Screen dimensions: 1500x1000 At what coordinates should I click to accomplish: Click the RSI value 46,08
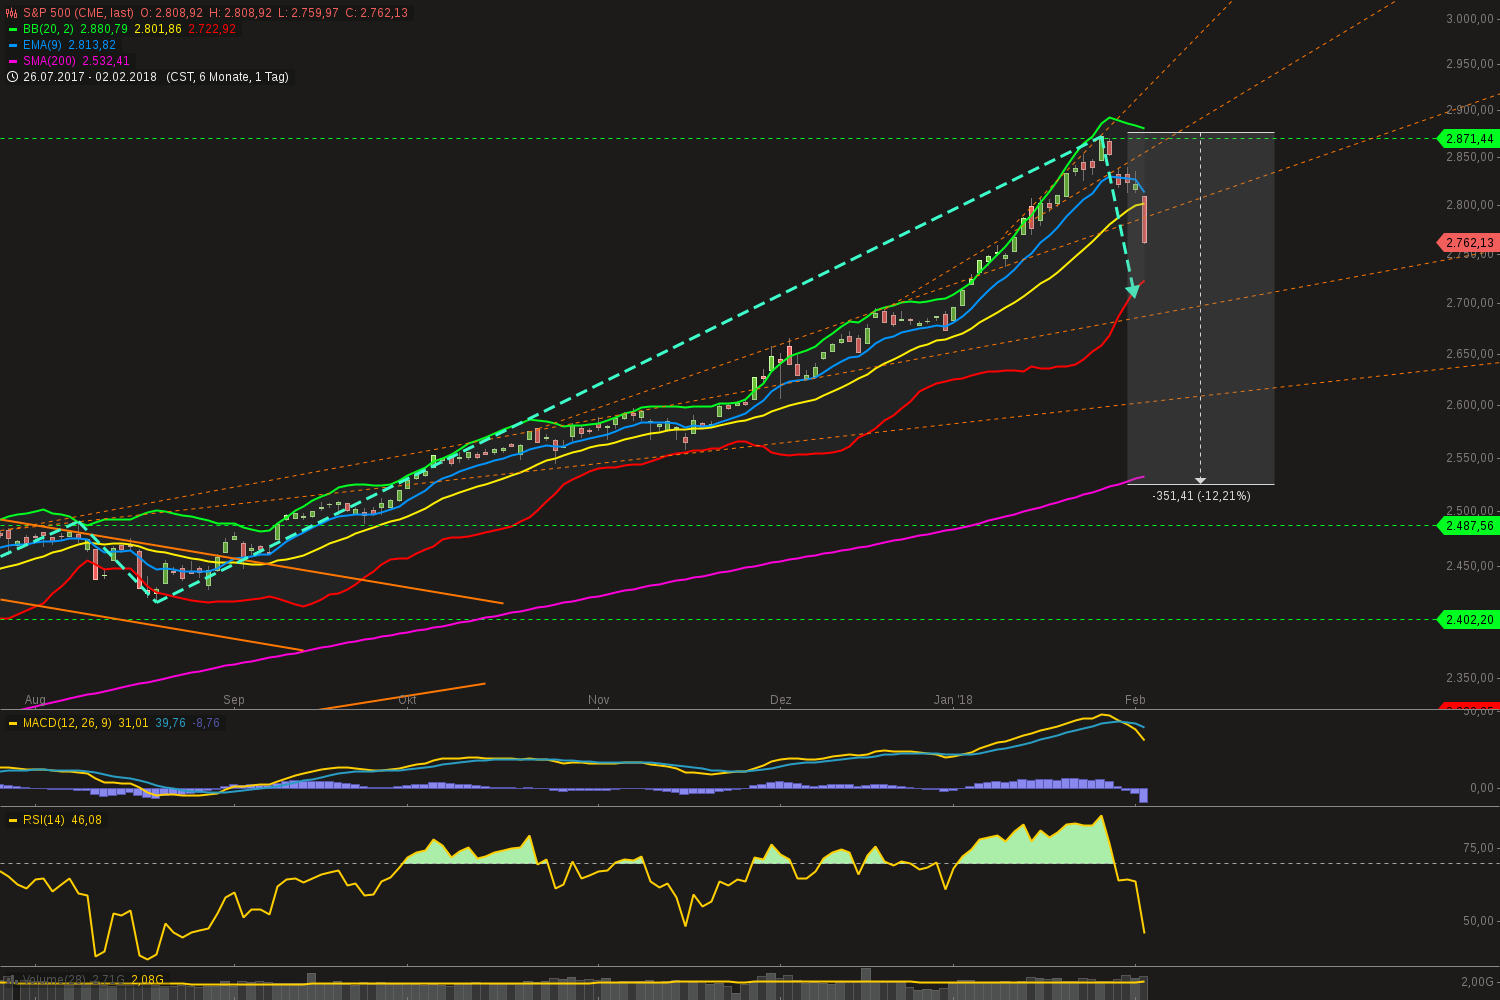point(87,820)
